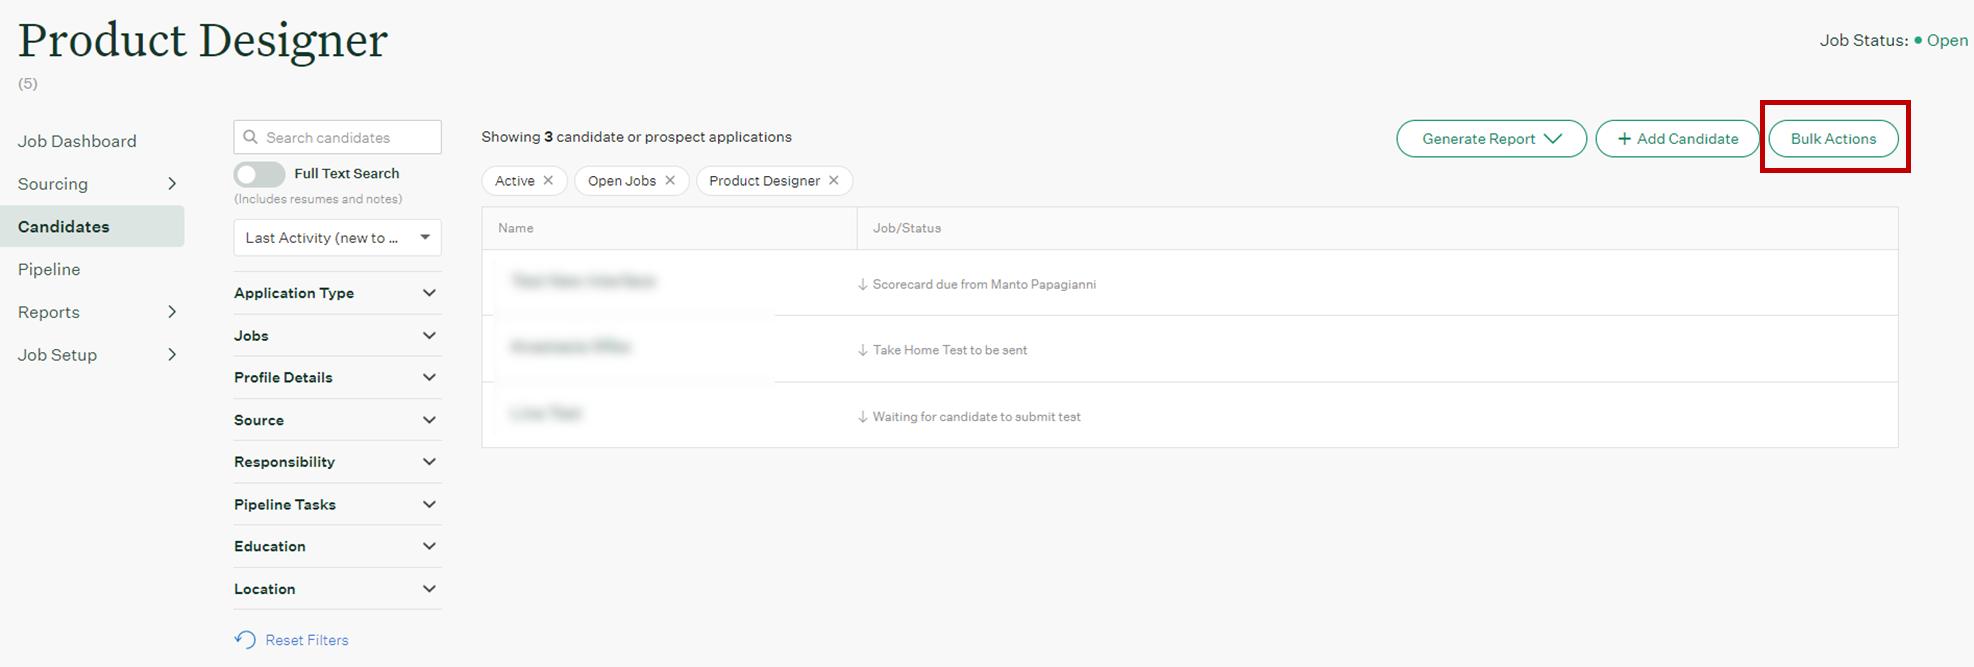
Task: Click the Add Candidate button
Action: tap(1677, 139)
